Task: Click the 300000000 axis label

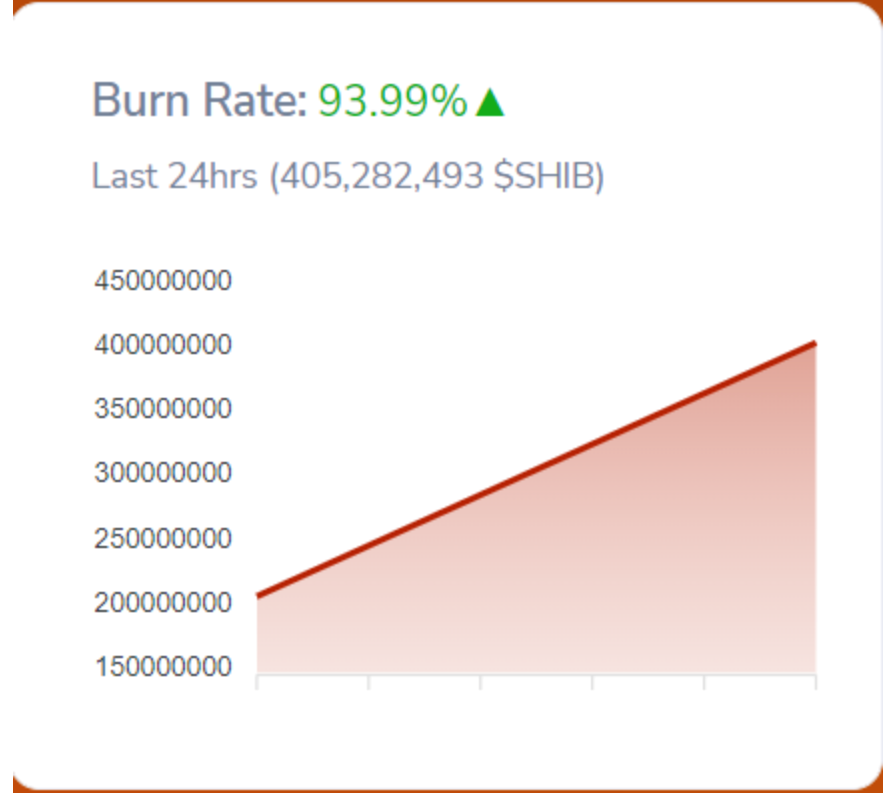Action: point(163,473)
